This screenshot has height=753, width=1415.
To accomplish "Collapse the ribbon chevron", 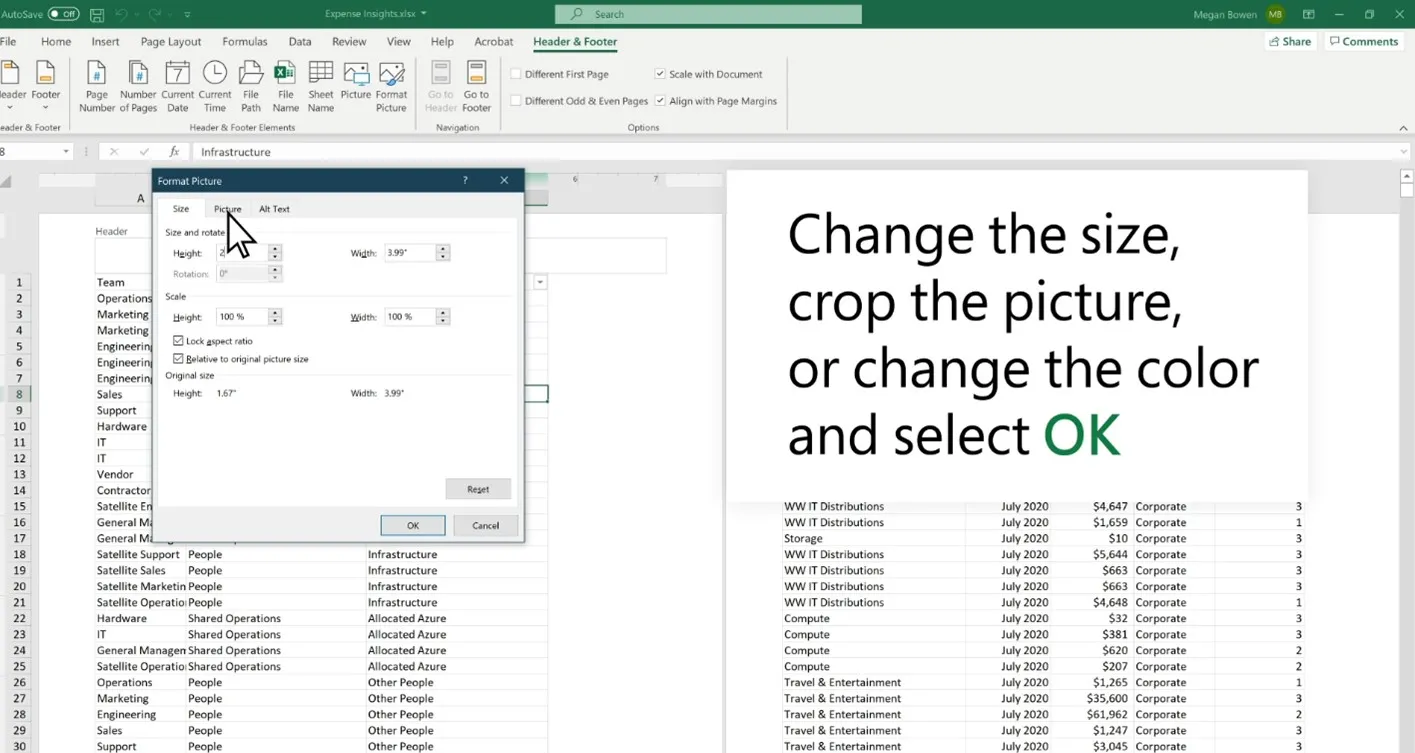I will coord(1404,128).
